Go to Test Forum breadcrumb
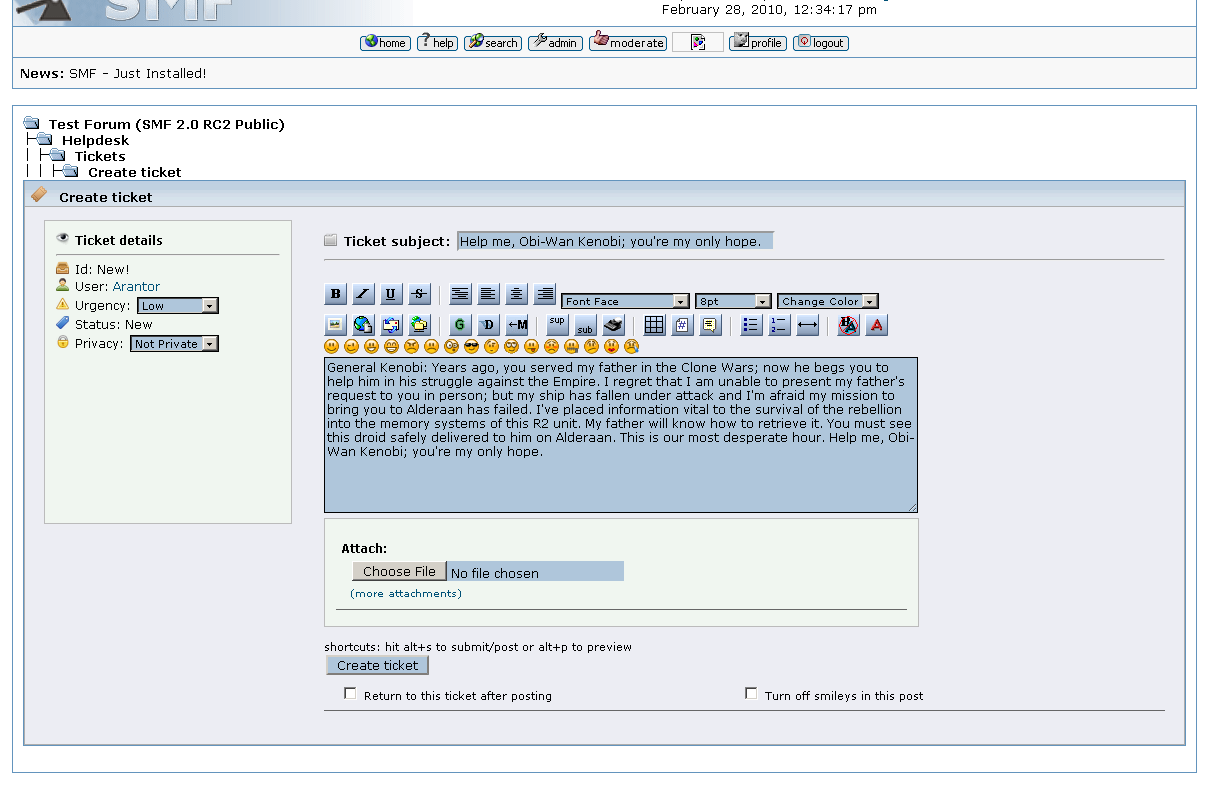The width and height of the screenshot is (1220, 793). tap(167, 124)
